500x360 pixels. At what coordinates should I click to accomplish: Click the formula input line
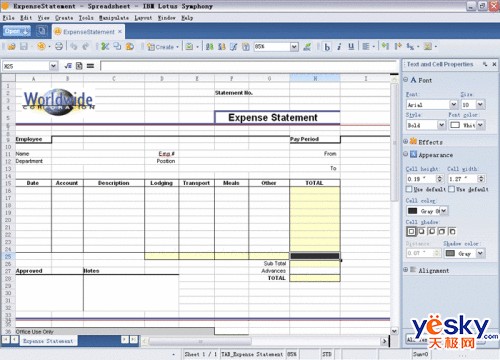coord(249,66)
